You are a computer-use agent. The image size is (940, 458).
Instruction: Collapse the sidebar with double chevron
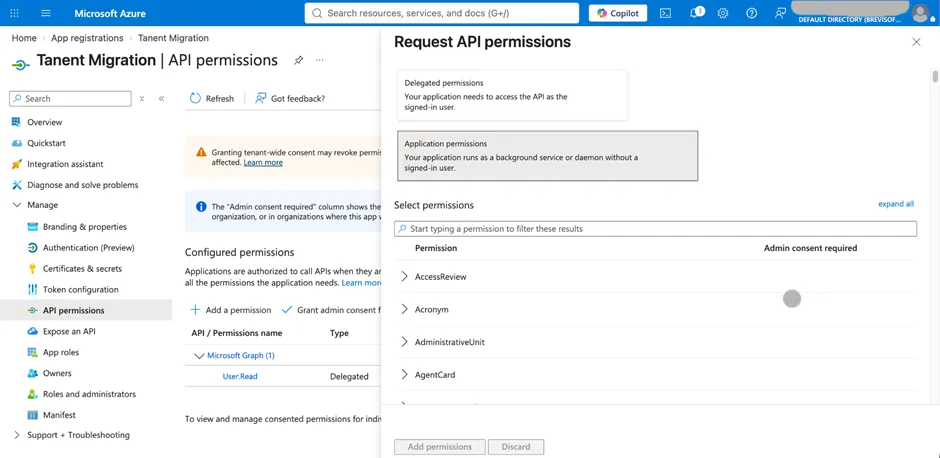point(161,99)
